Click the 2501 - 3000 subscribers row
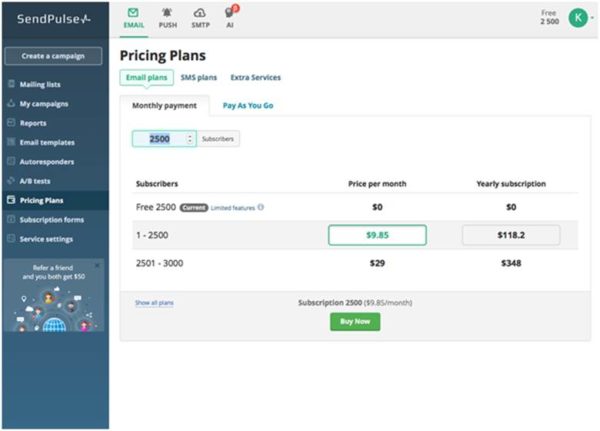Screen dimensions: 600x431 pos(355,263)
